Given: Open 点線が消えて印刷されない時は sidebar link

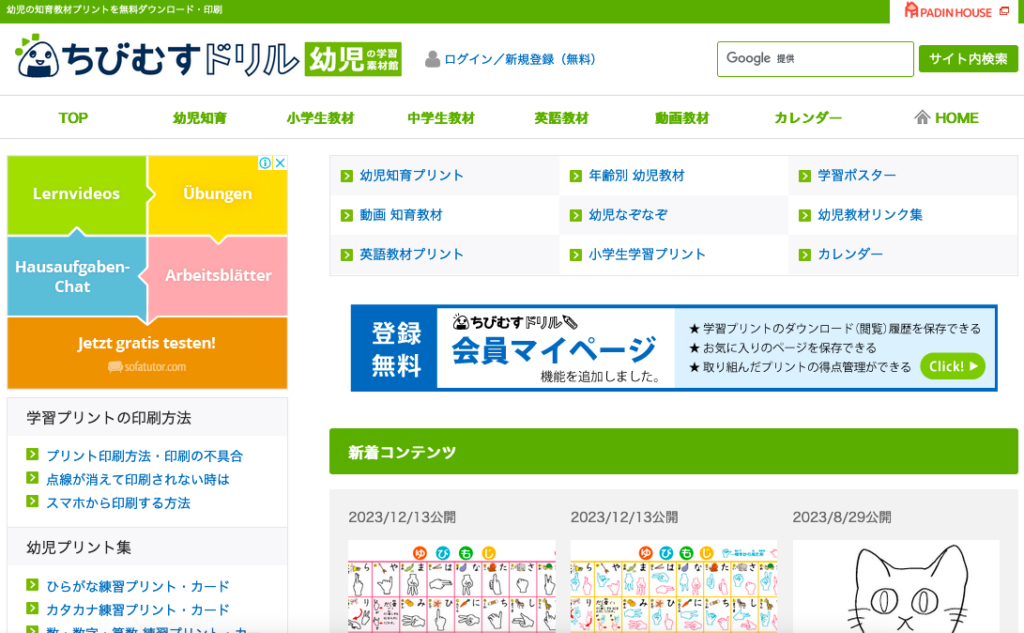Looking at the screenshot, I should [x=138, y=479].
